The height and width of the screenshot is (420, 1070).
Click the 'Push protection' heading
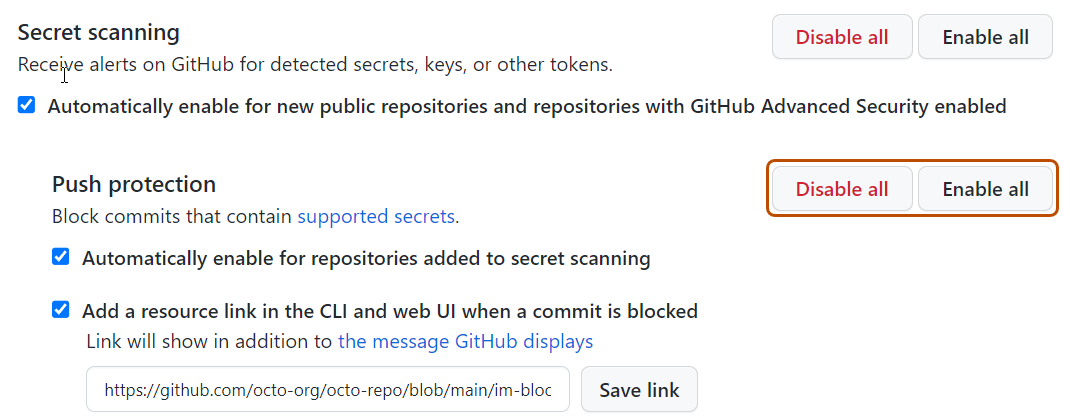[134, 184]
